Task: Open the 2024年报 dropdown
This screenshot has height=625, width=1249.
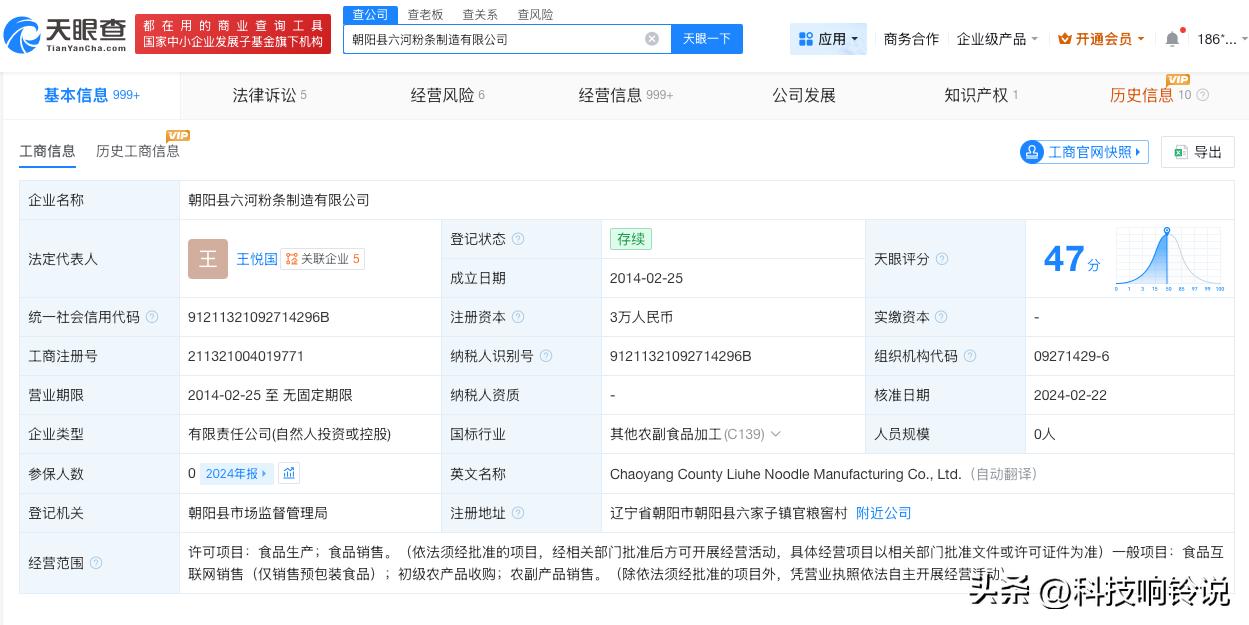Action: tap(236, 473)
